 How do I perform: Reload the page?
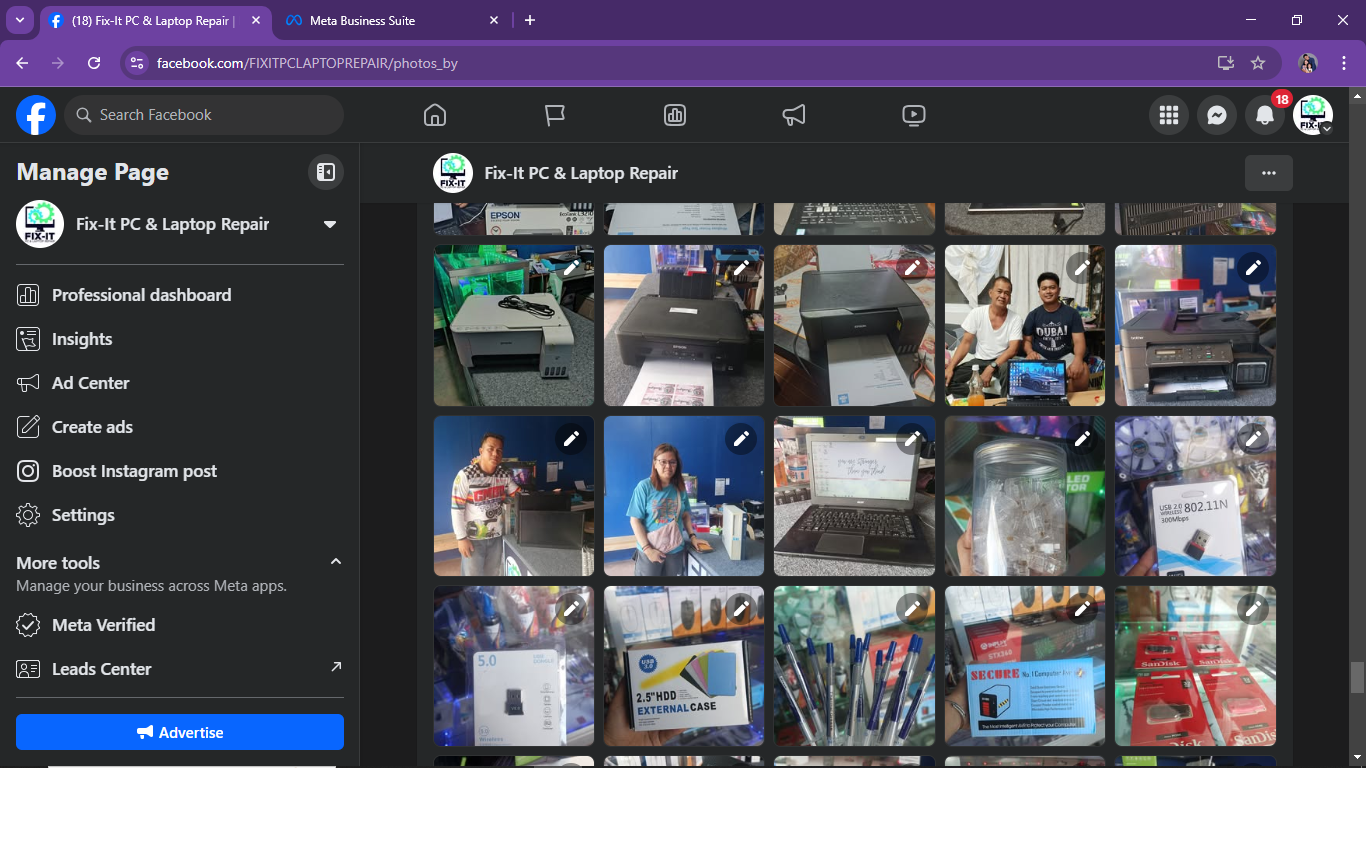click(94, 63)
